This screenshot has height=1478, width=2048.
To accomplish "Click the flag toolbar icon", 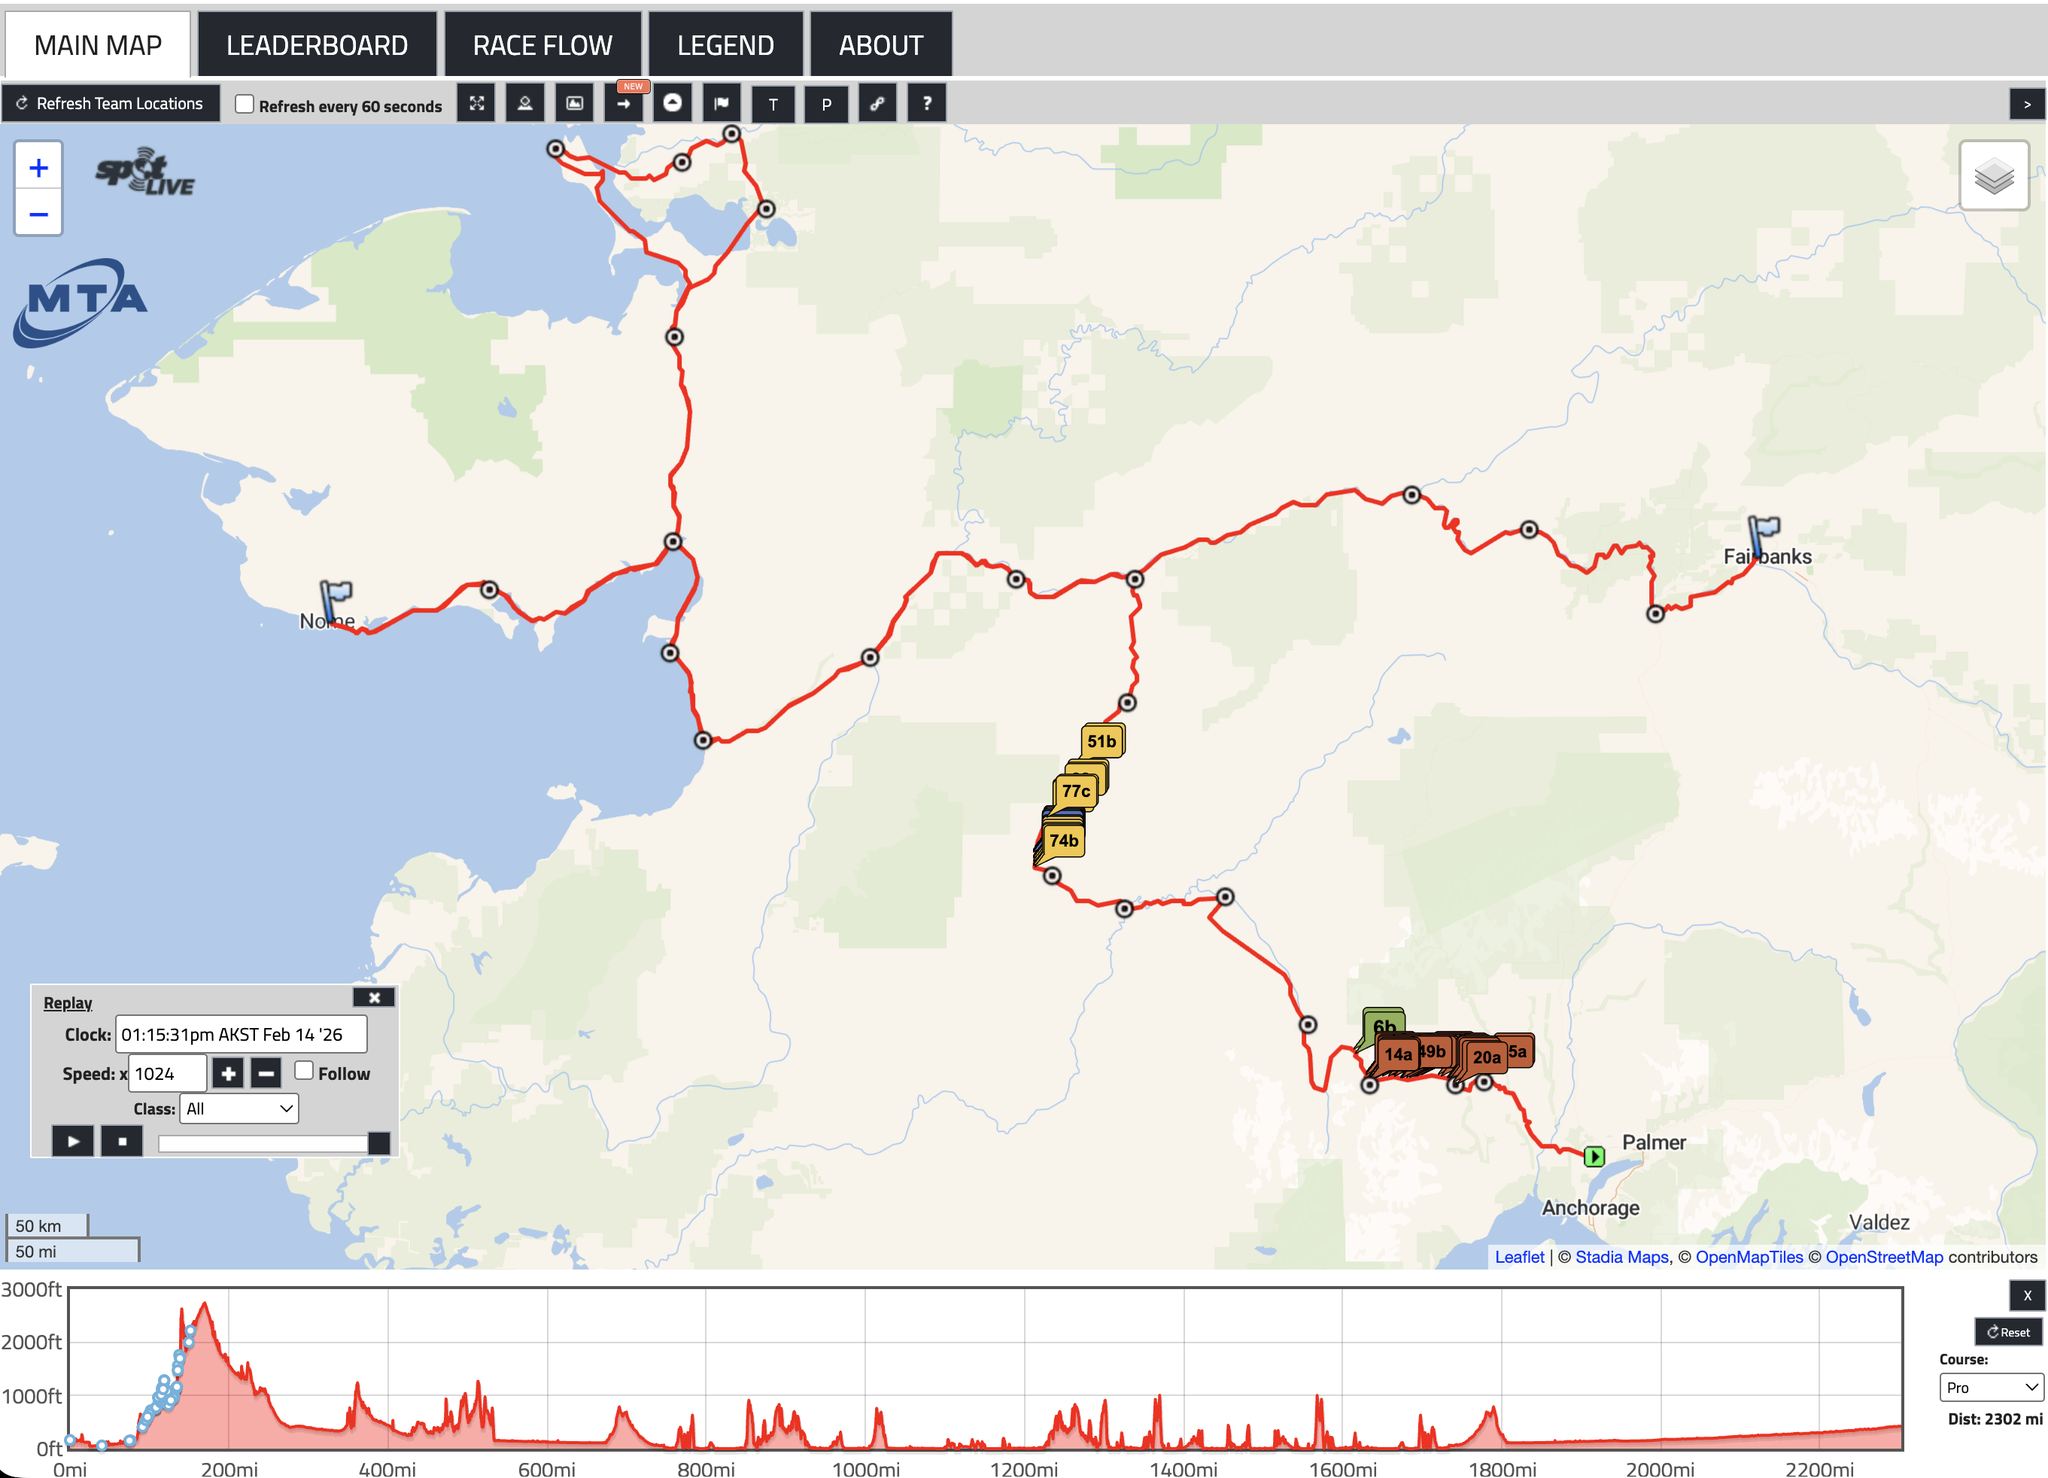I will click(x=722, y=103).
